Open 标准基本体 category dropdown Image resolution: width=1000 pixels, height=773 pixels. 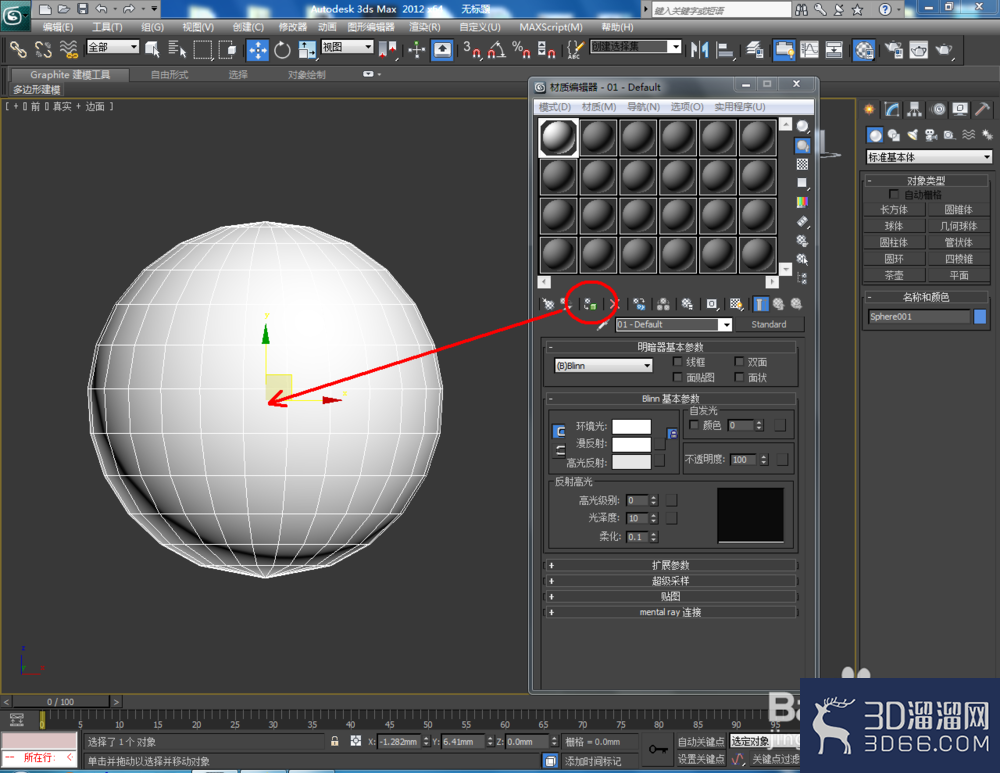(x=929, y=157)
